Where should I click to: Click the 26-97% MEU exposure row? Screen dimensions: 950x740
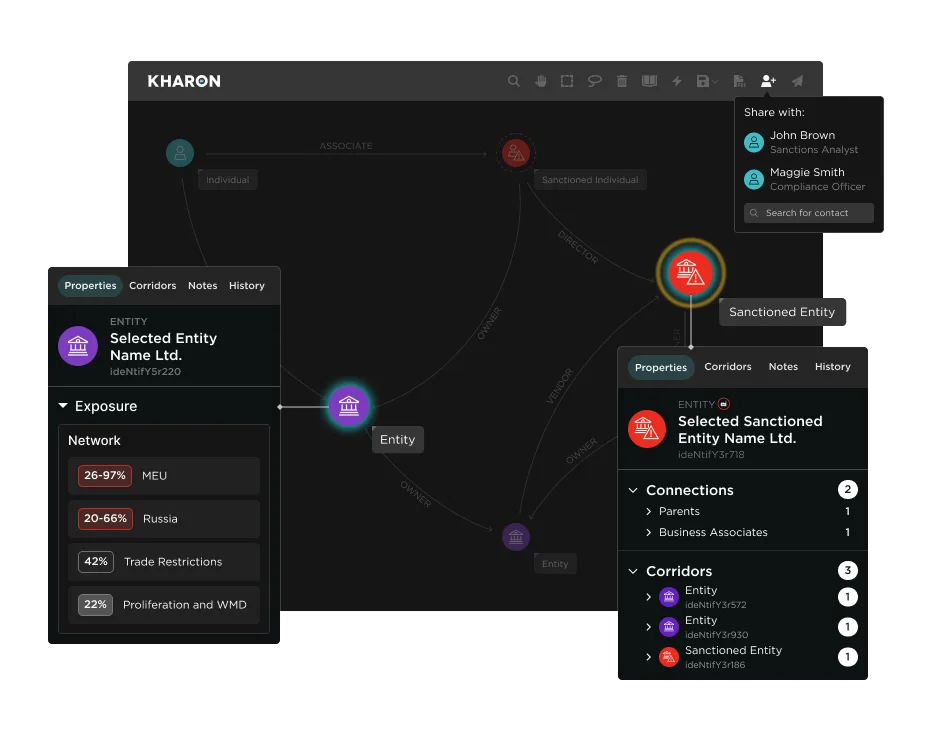164,476
